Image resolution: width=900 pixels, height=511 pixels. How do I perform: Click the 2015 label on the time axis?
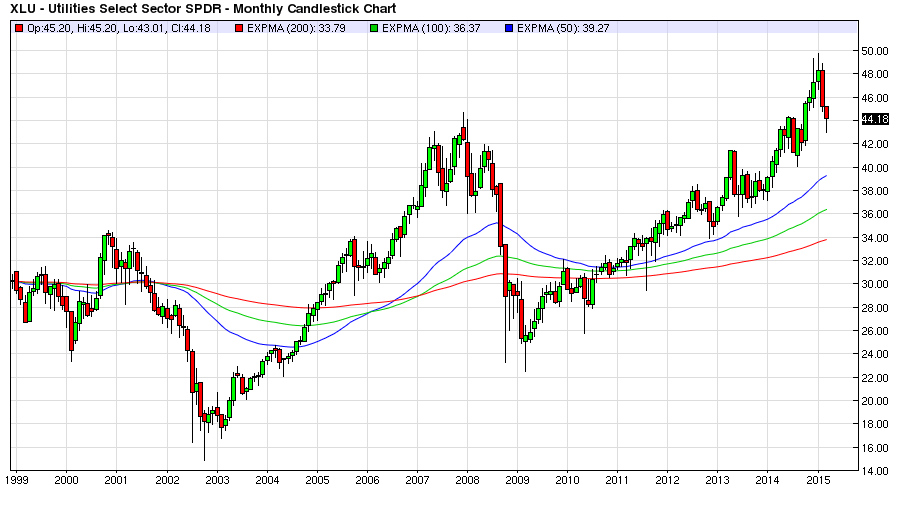[818, 480]
